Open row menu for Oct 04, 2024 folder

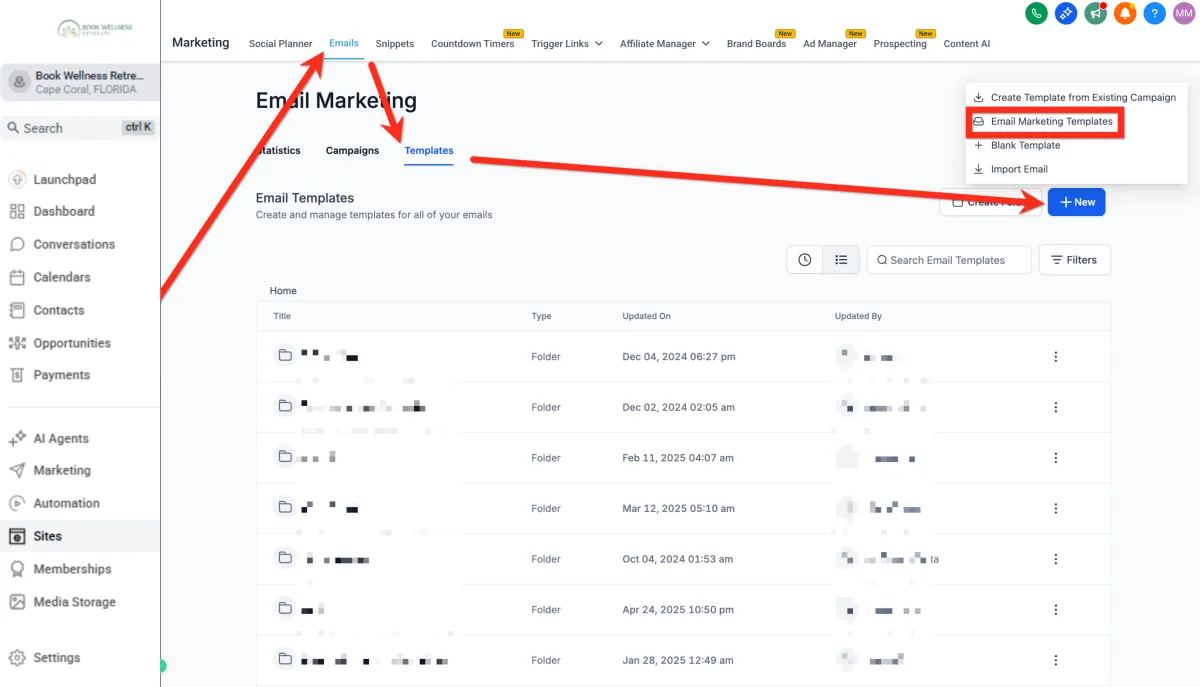(1055, 559)
